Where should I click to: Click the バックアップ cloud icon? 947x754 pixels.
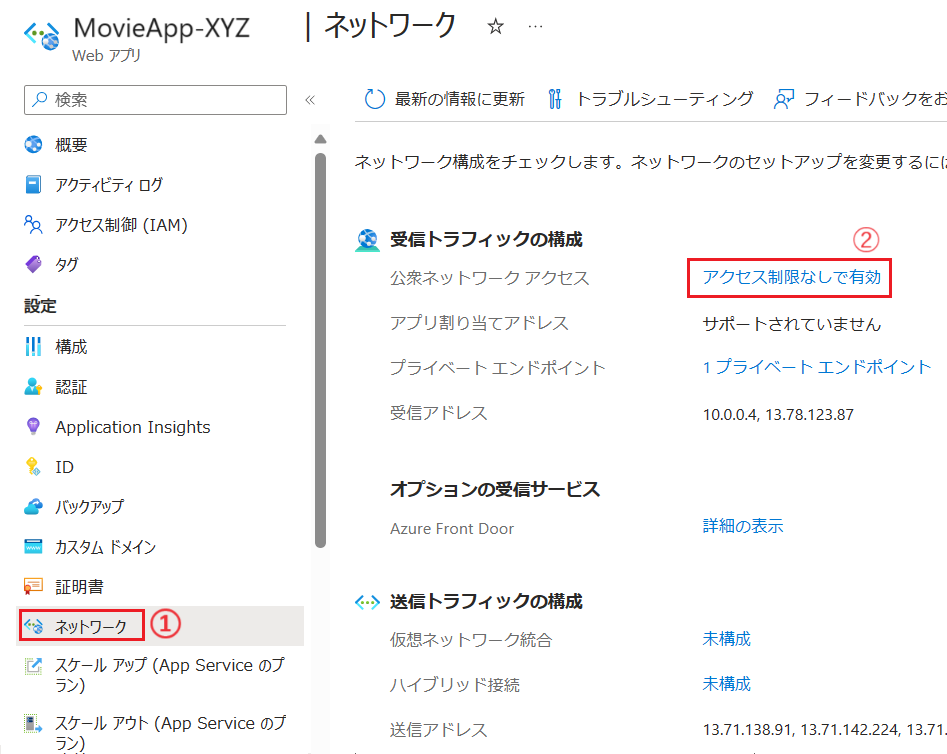click(33, 506)
